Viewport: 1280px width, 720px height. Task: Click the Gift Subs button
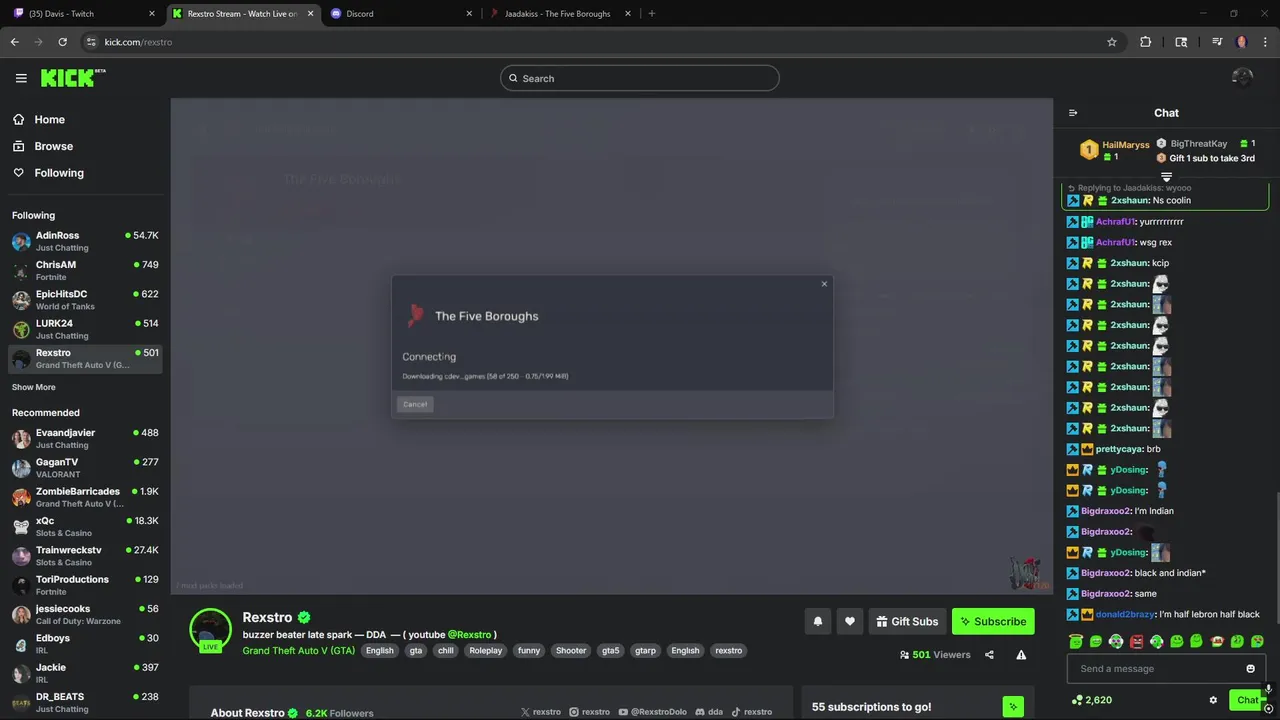click(x=907, y=621)
